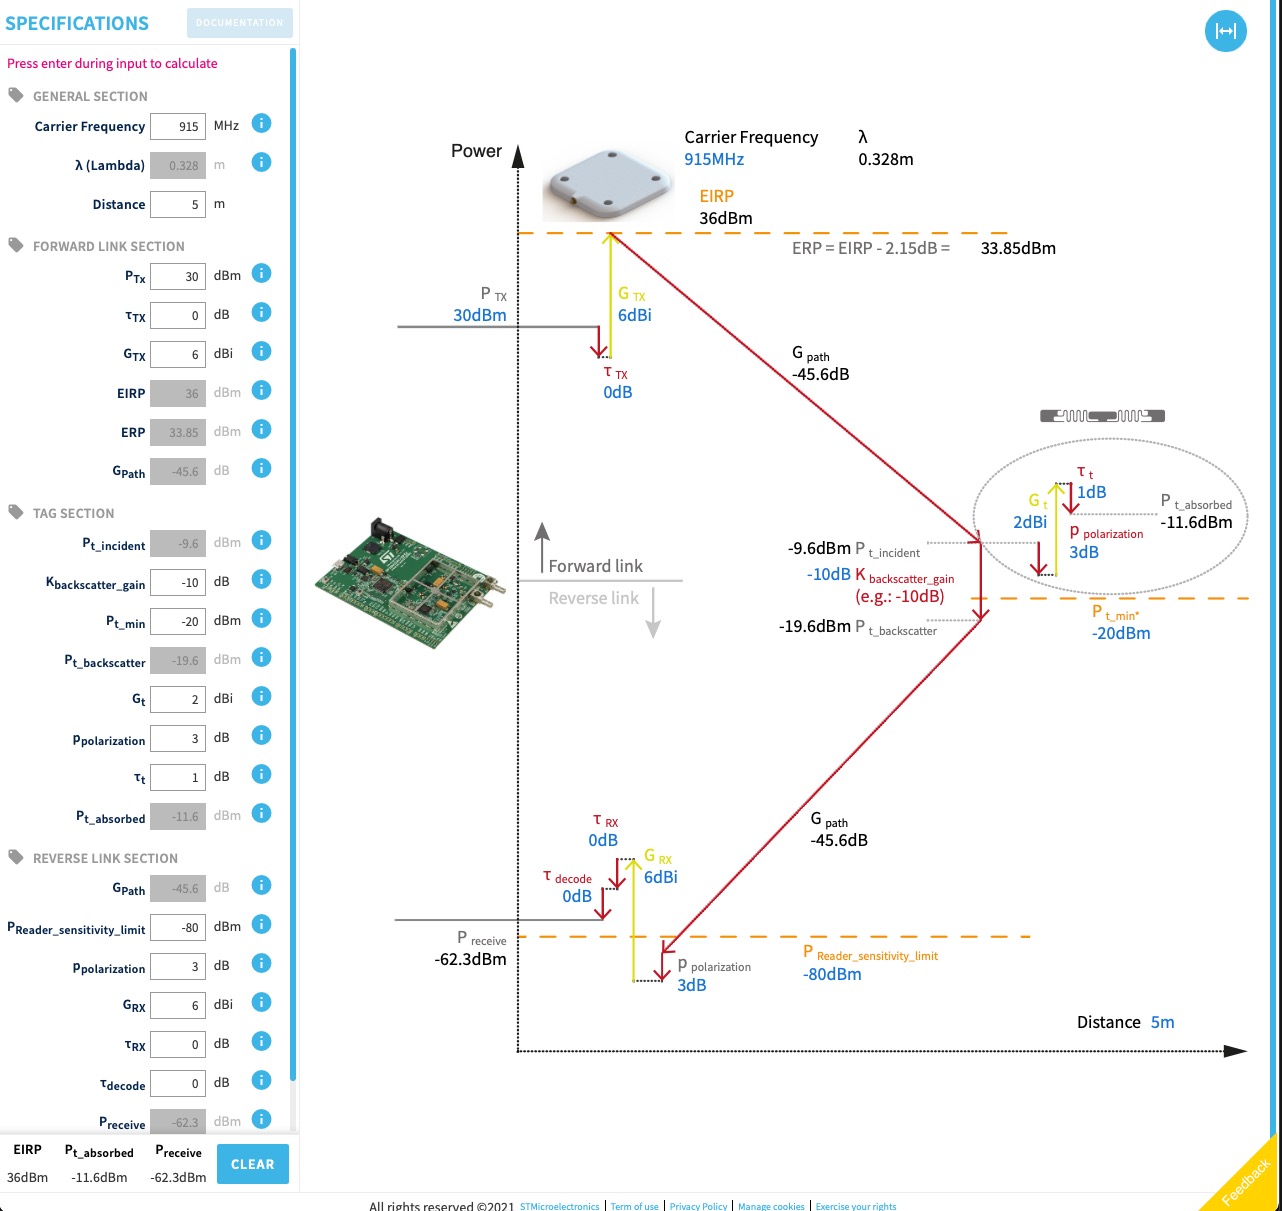Viewport: 1282px width, 1211px height.
Task: Follow the STMicroelectronics footer link
Action: (559, 1206)
